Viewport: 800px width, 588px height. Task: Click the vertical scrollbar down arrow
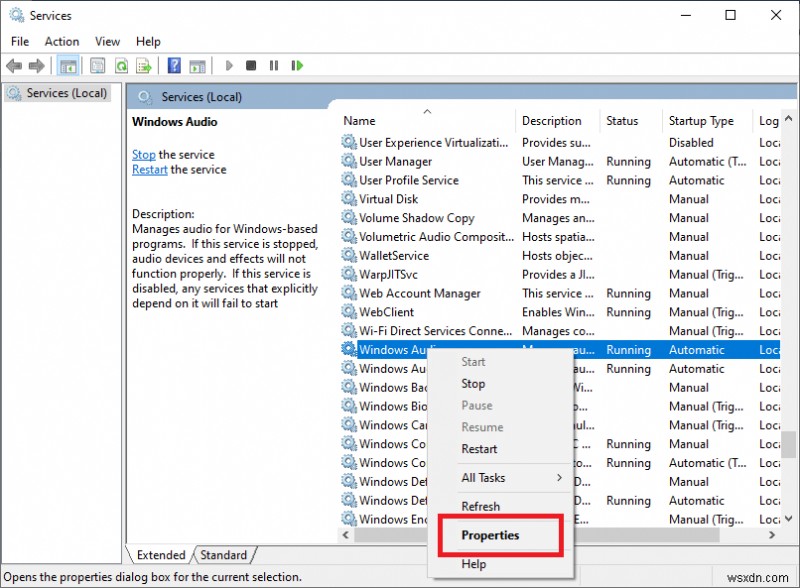coord(788,519)
